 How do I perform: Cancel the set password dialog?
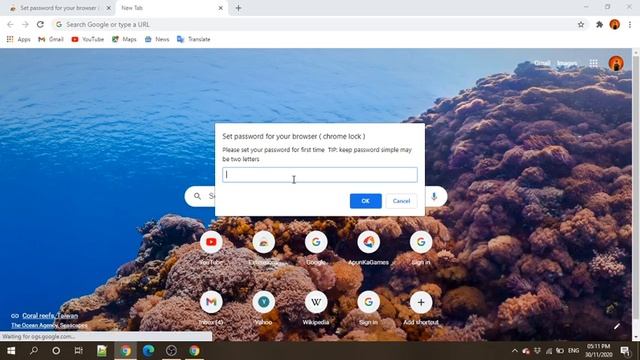401,201
